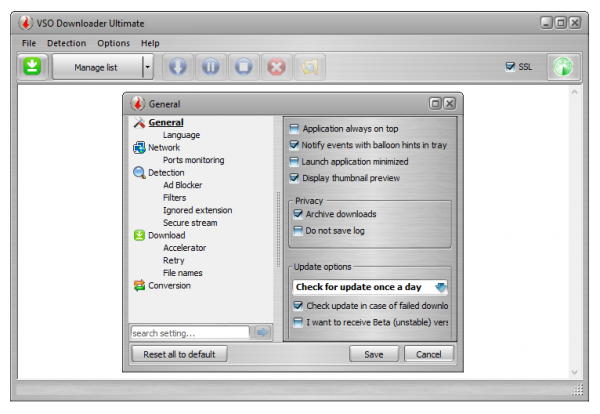Open the Help menu
This screenshot has width=600, height=414.
click(150, 43)
